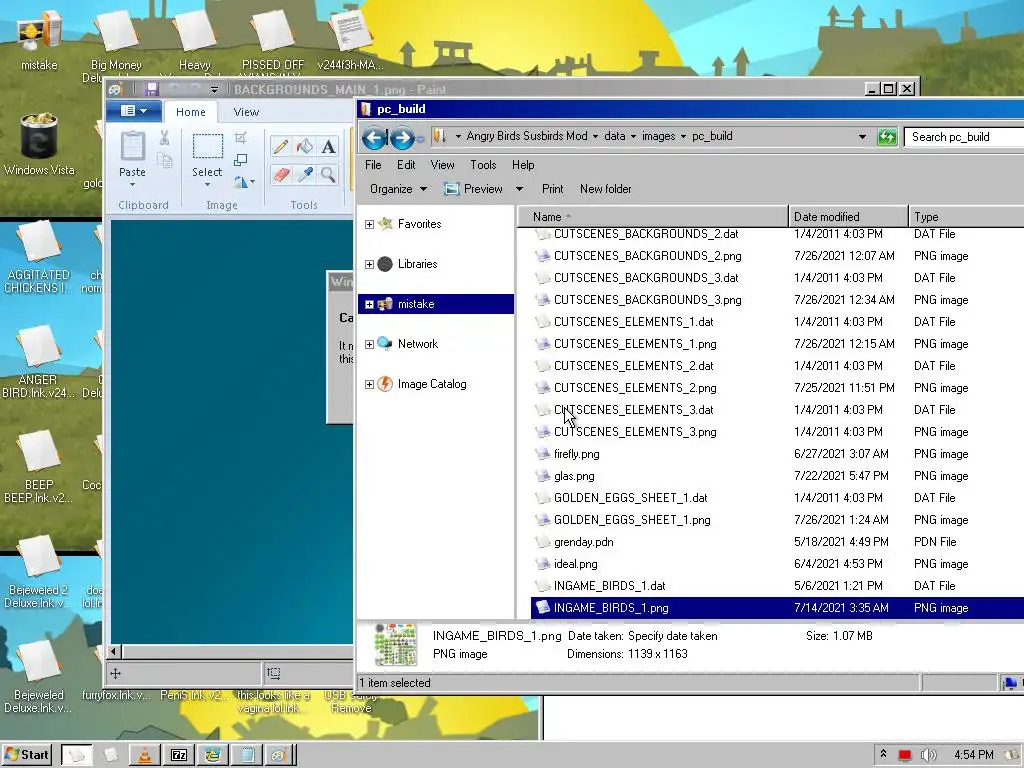Image resolution: width=1024 pixels, height=768 pixels.
Task: Expand the mistake tree node
Action: coord(369,304)
